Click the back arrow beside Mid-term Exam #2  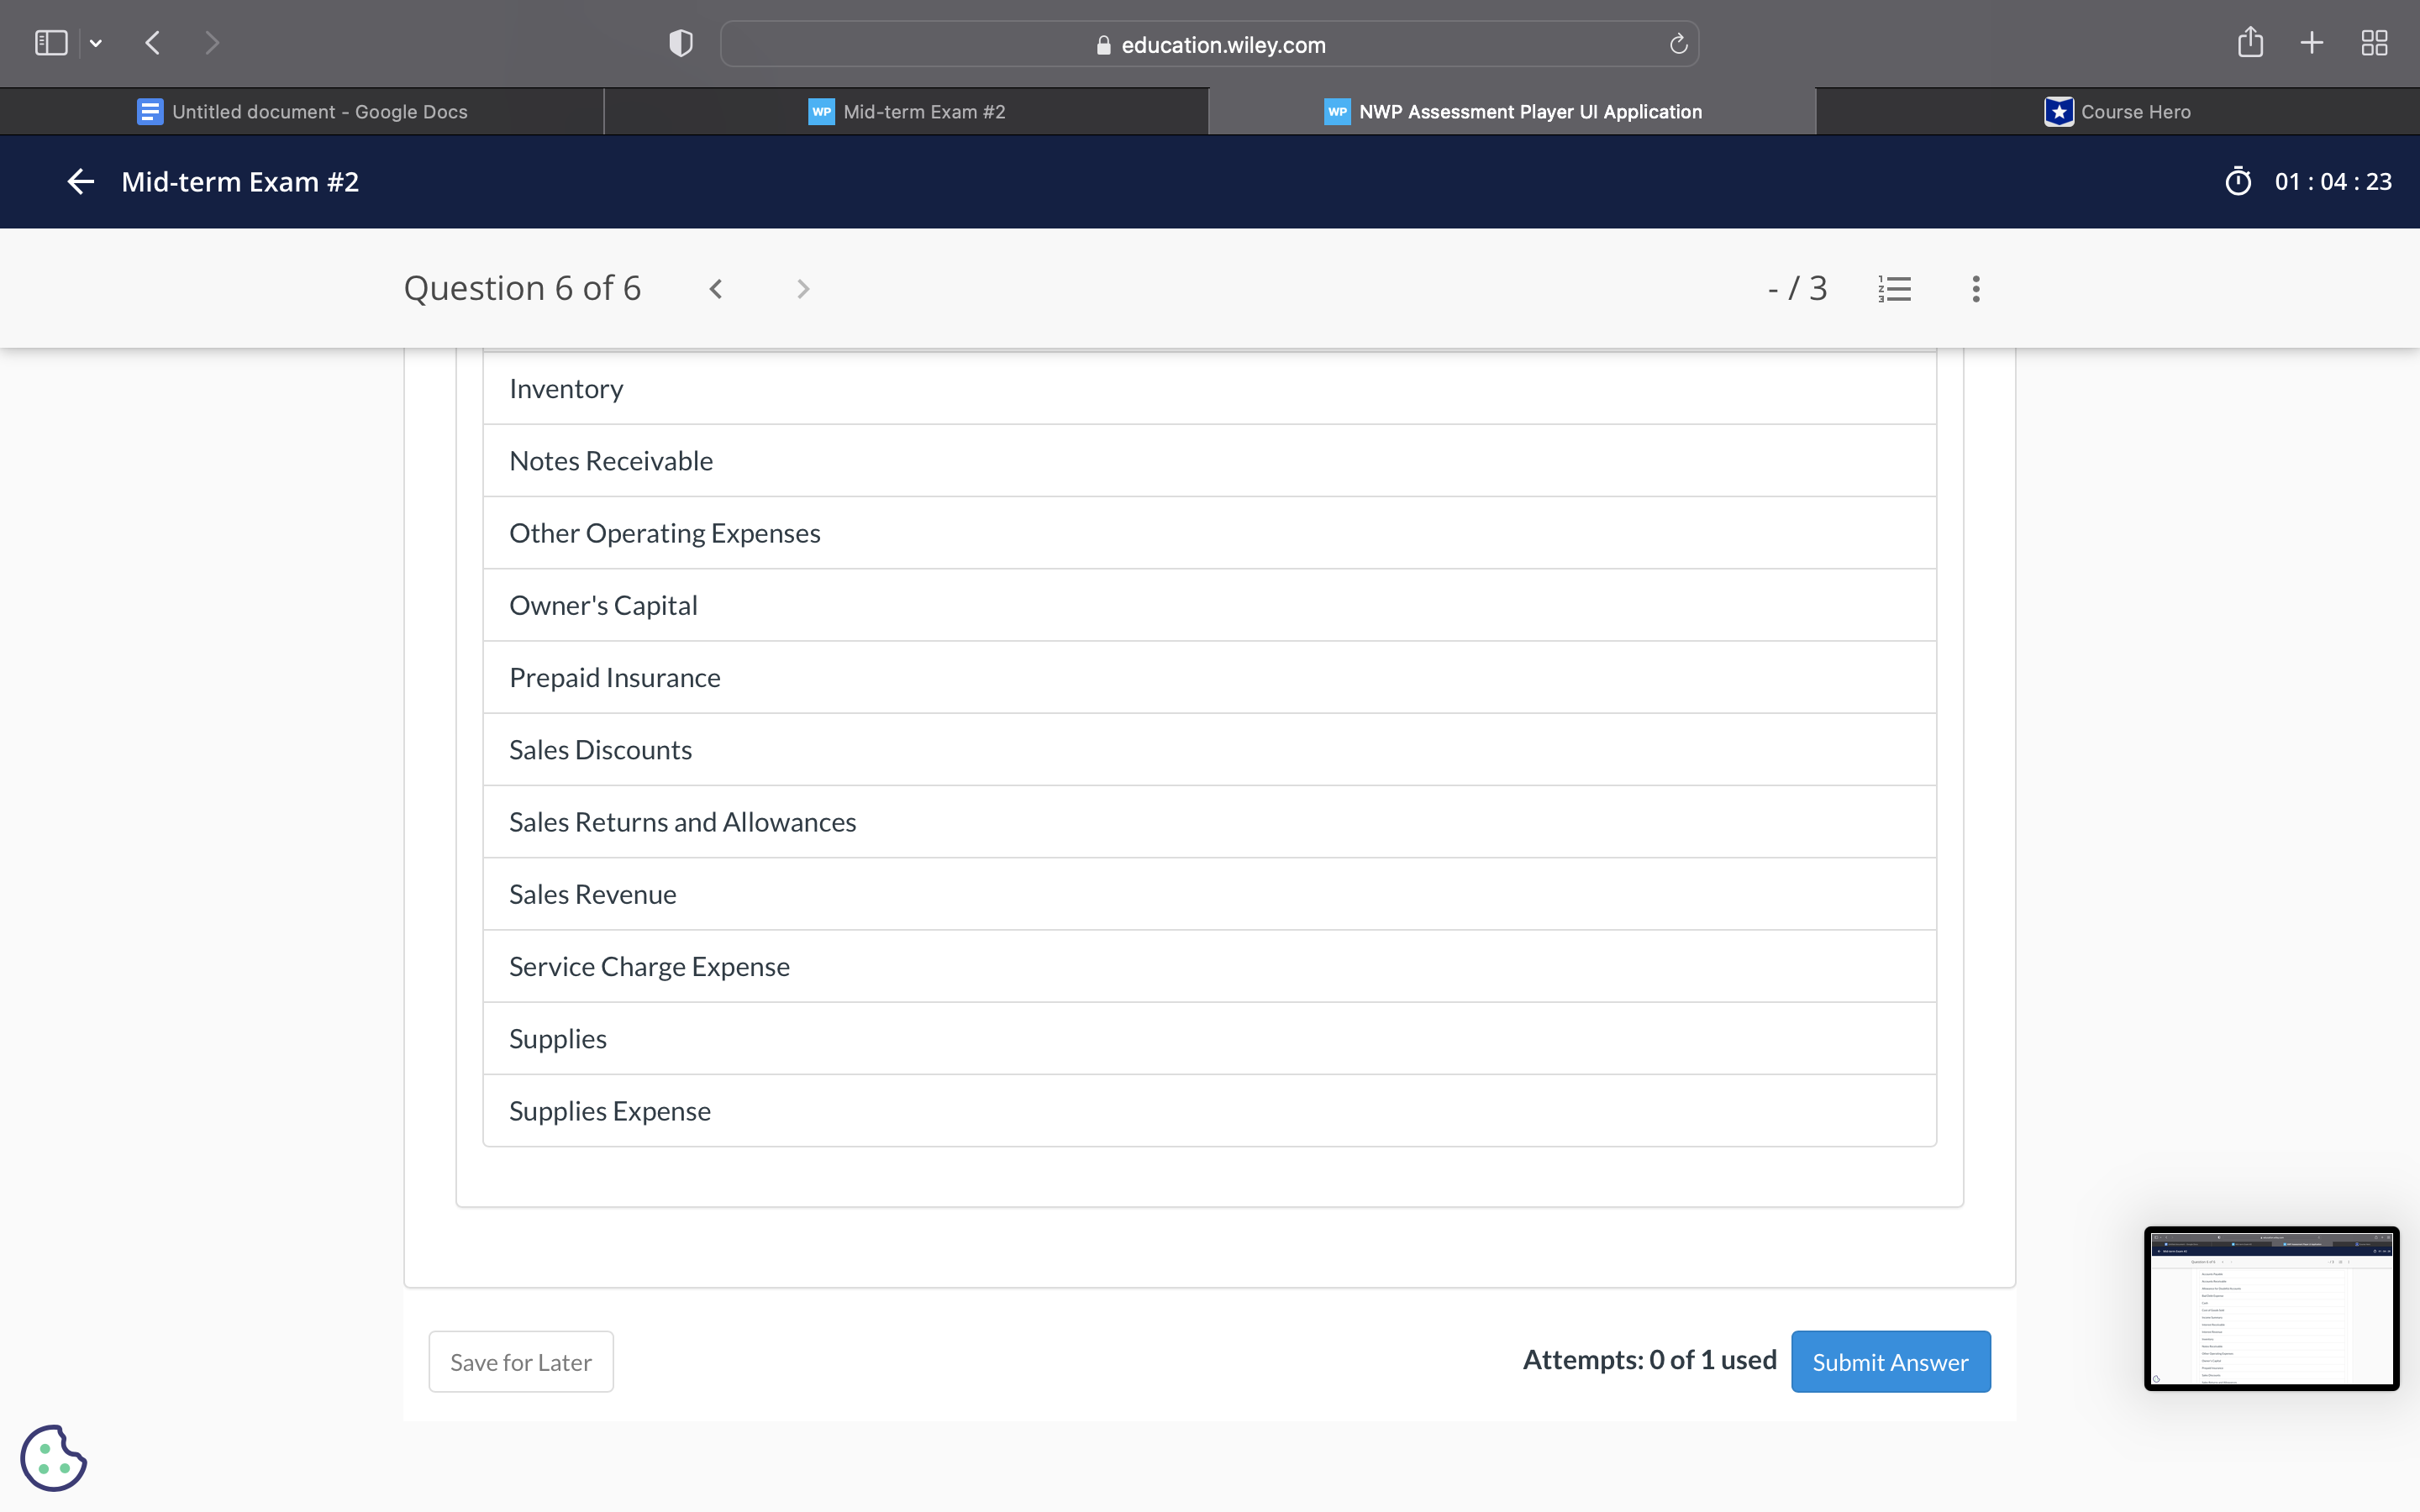[x=80, y=181]
